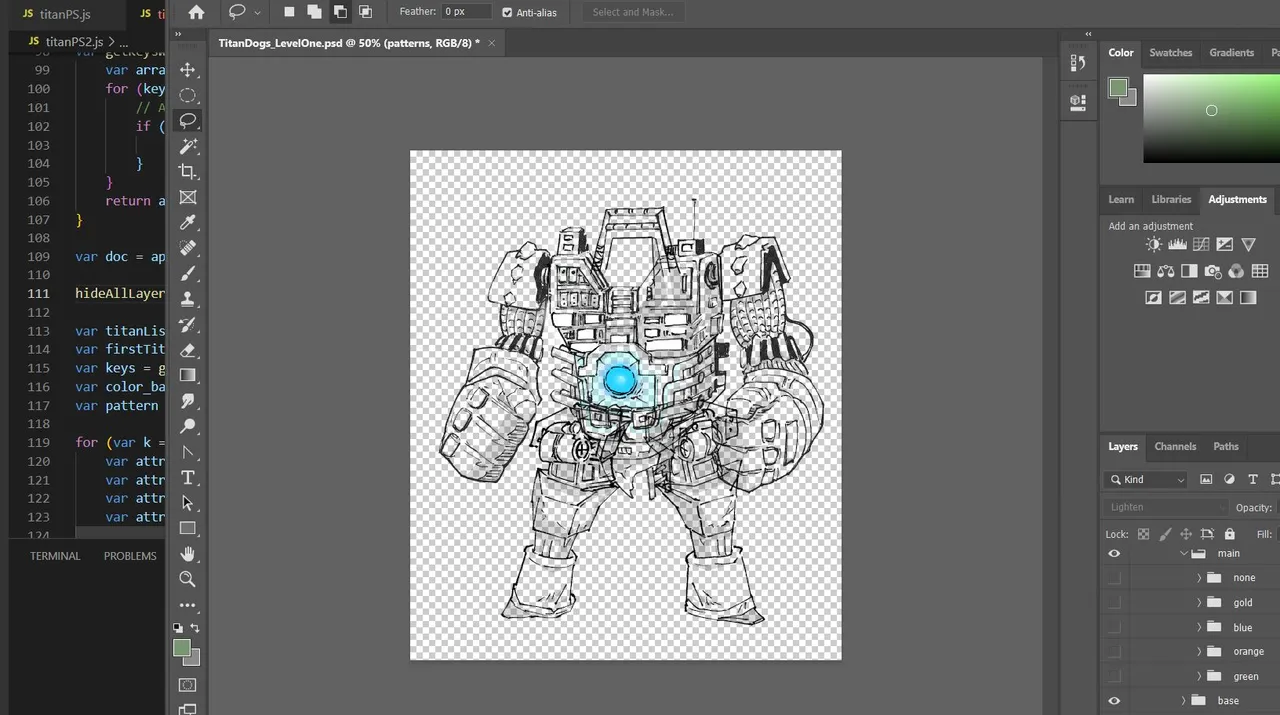Select the Eyedropper tool

coord(187,222)
